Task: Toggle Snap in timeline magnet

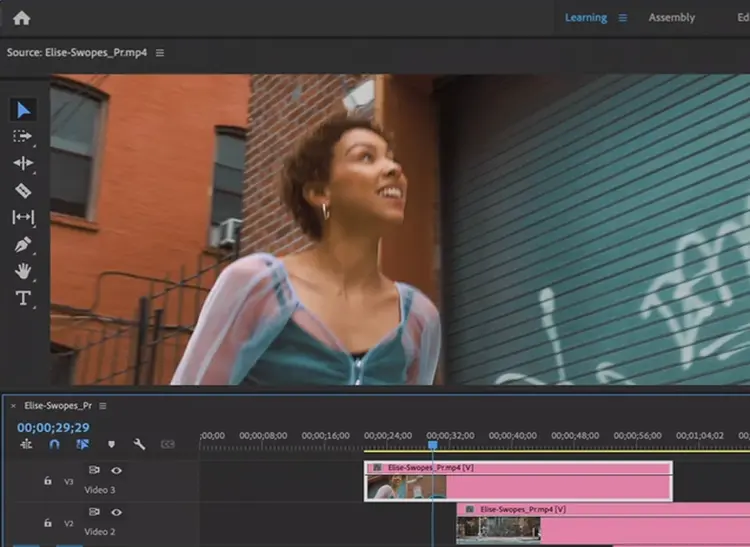Action: pos(54,444)
